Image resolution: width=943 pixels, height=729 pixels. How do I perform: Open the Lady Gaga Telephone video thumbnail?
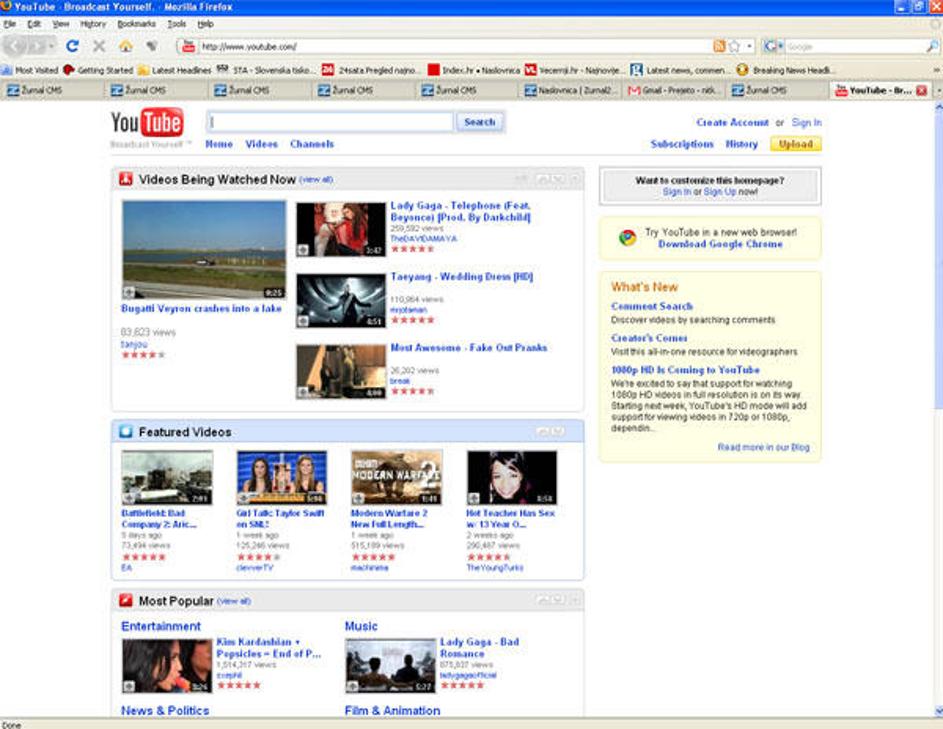(340, 230)
